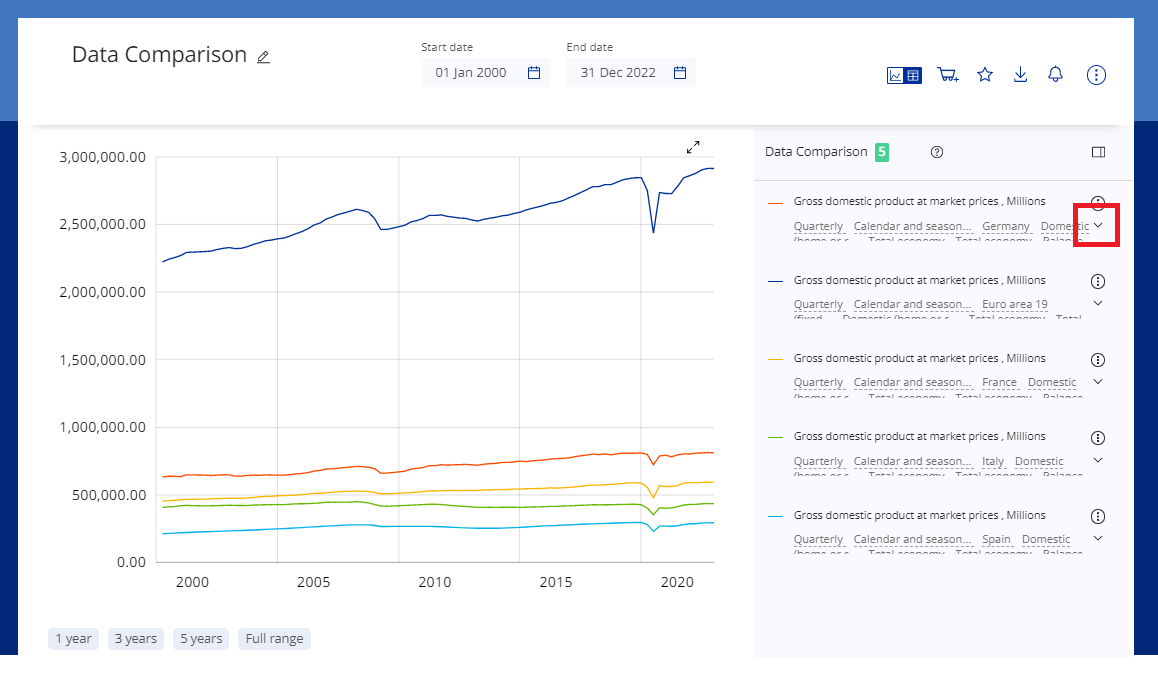Screen dimensions: 1158x681
Task: Open options menu for Italy series
Action: (x=1097, y=437)
